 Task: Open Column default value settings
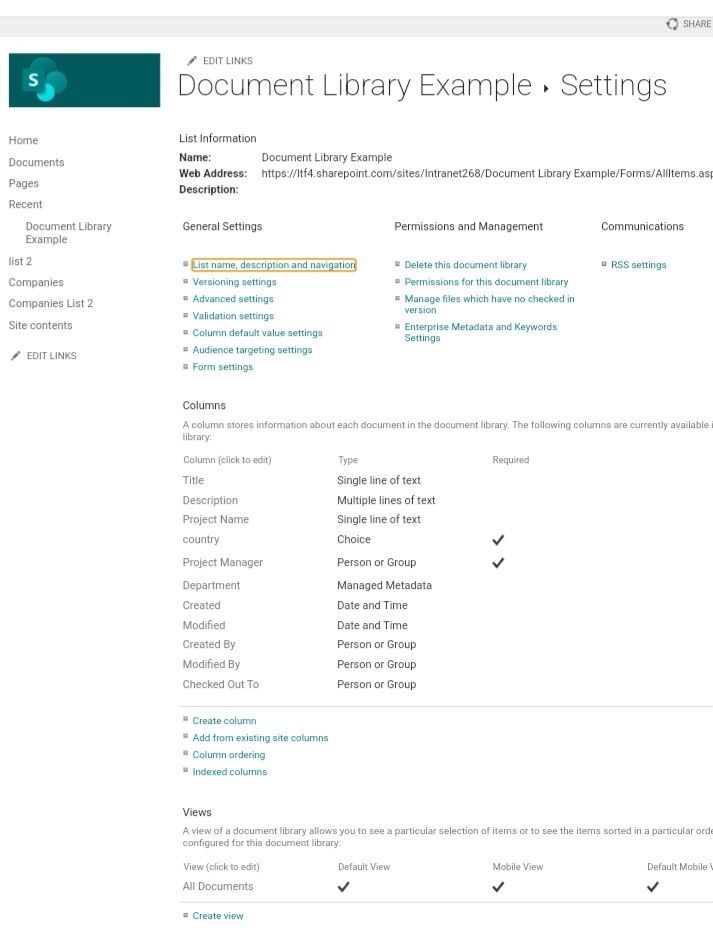[257, 333]
